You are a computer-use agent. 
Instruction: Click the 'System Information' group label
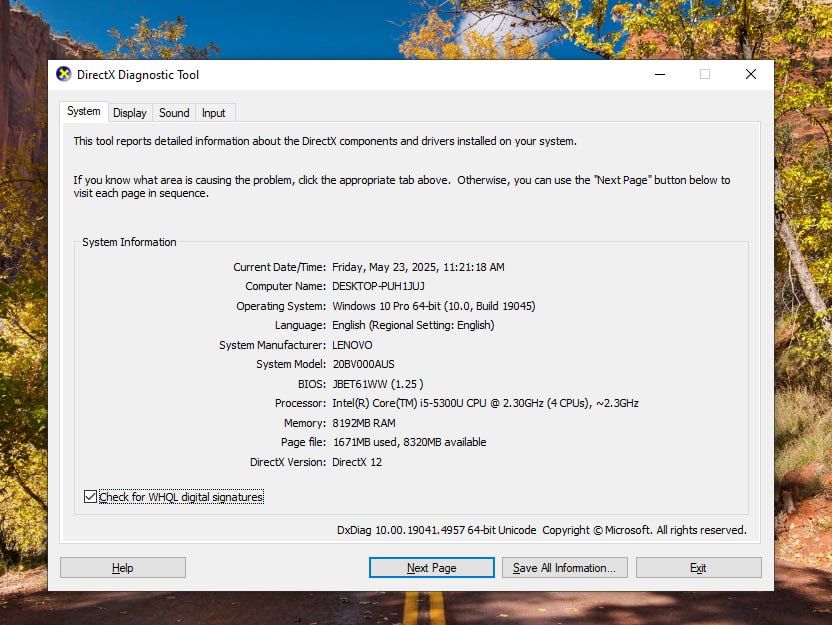pos(129,242)
